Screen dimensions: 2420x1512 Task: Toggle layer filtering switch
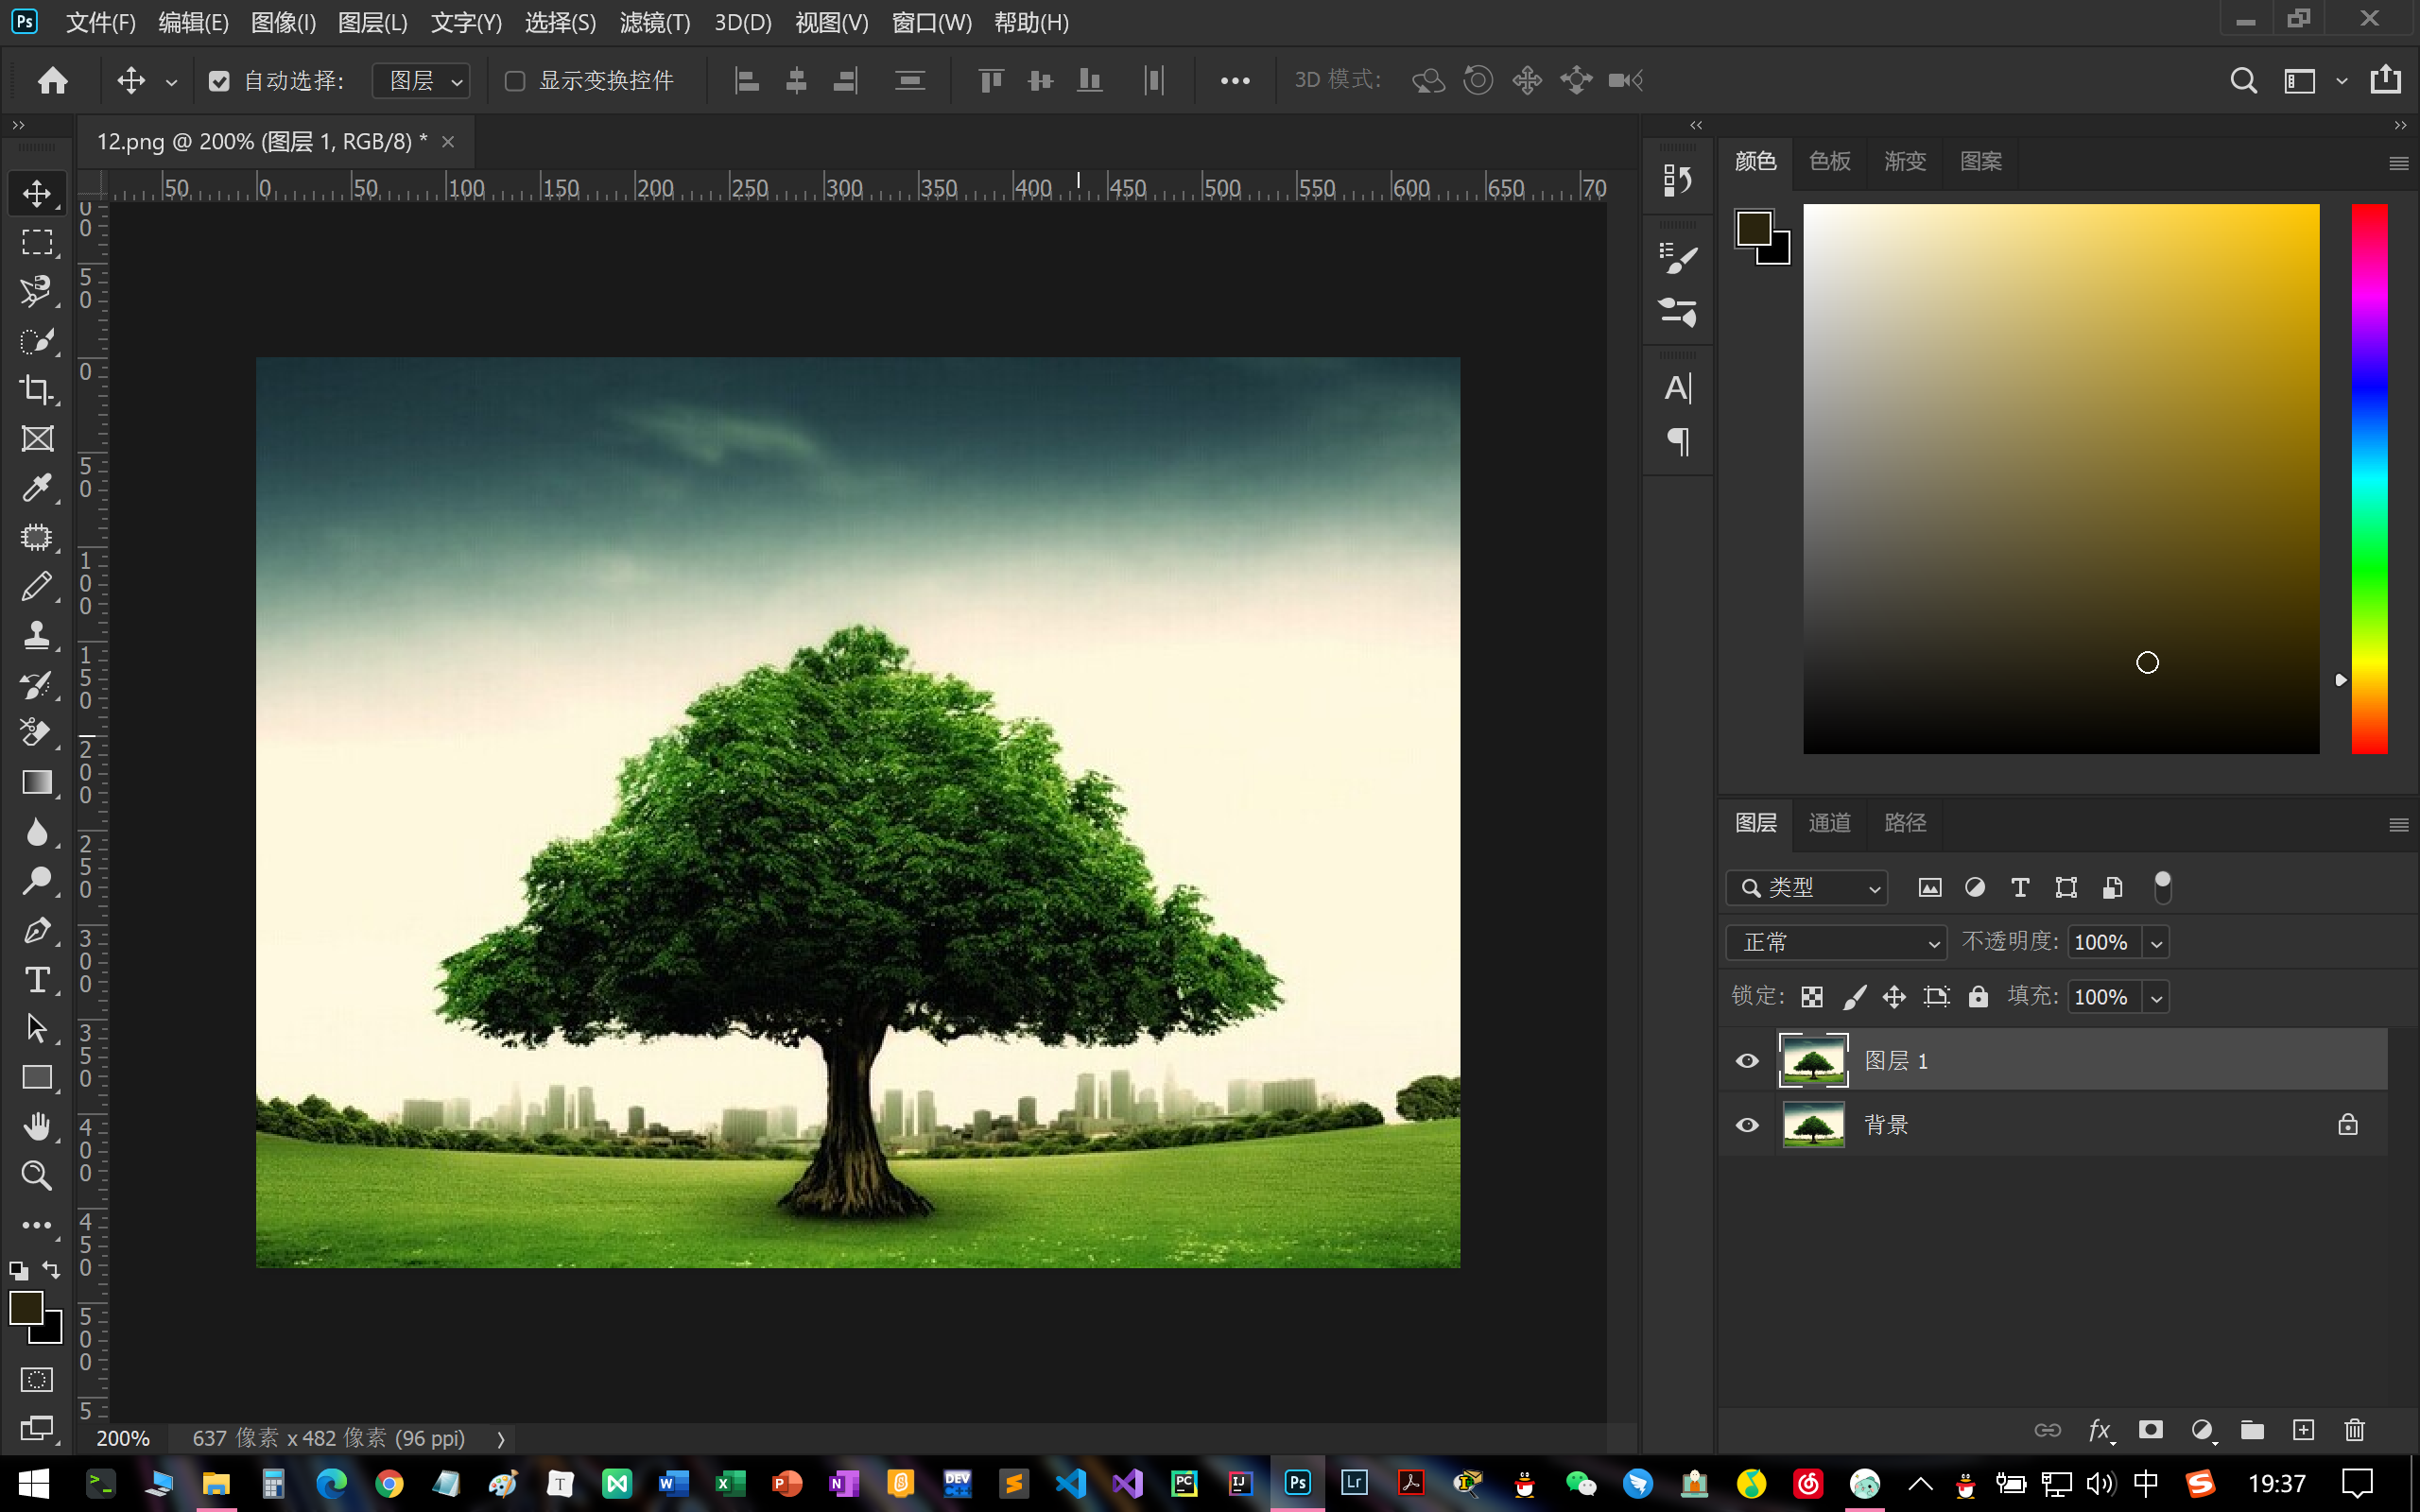click(2162, 887)
